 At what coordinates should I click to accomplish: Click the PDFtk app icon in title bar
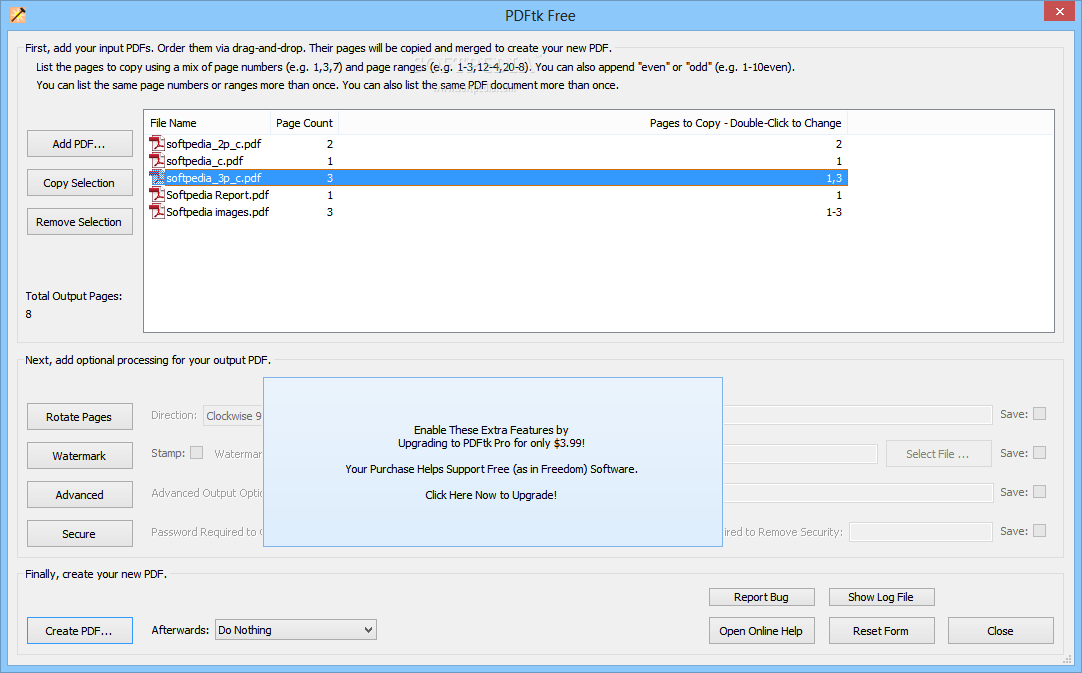tap(18, 14)
